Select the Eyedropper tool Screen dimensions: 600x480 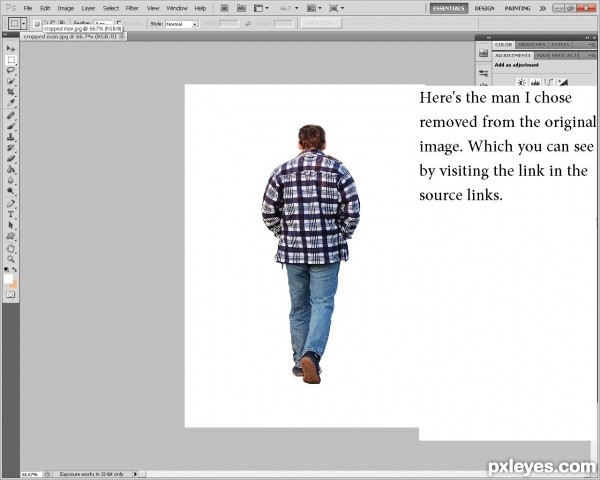[11, 103]
